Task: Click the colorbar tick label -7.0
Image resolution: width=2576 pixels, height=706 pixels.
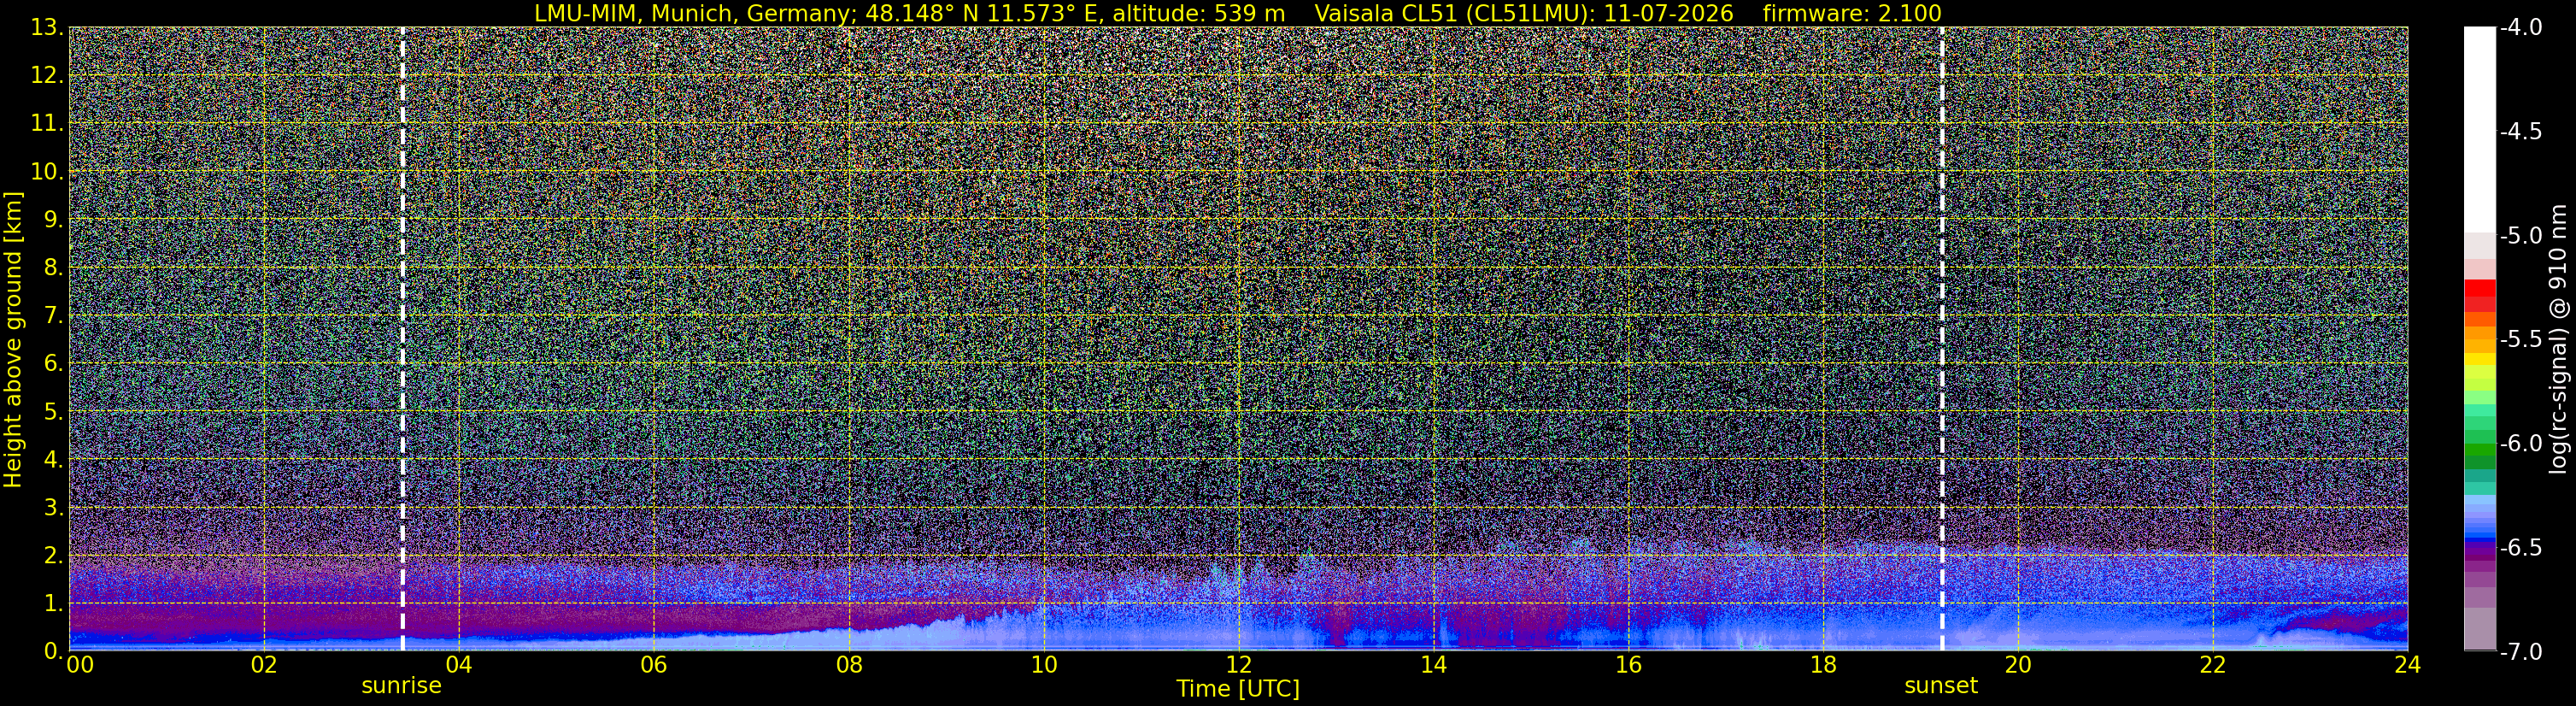Action: [2521, 652]
